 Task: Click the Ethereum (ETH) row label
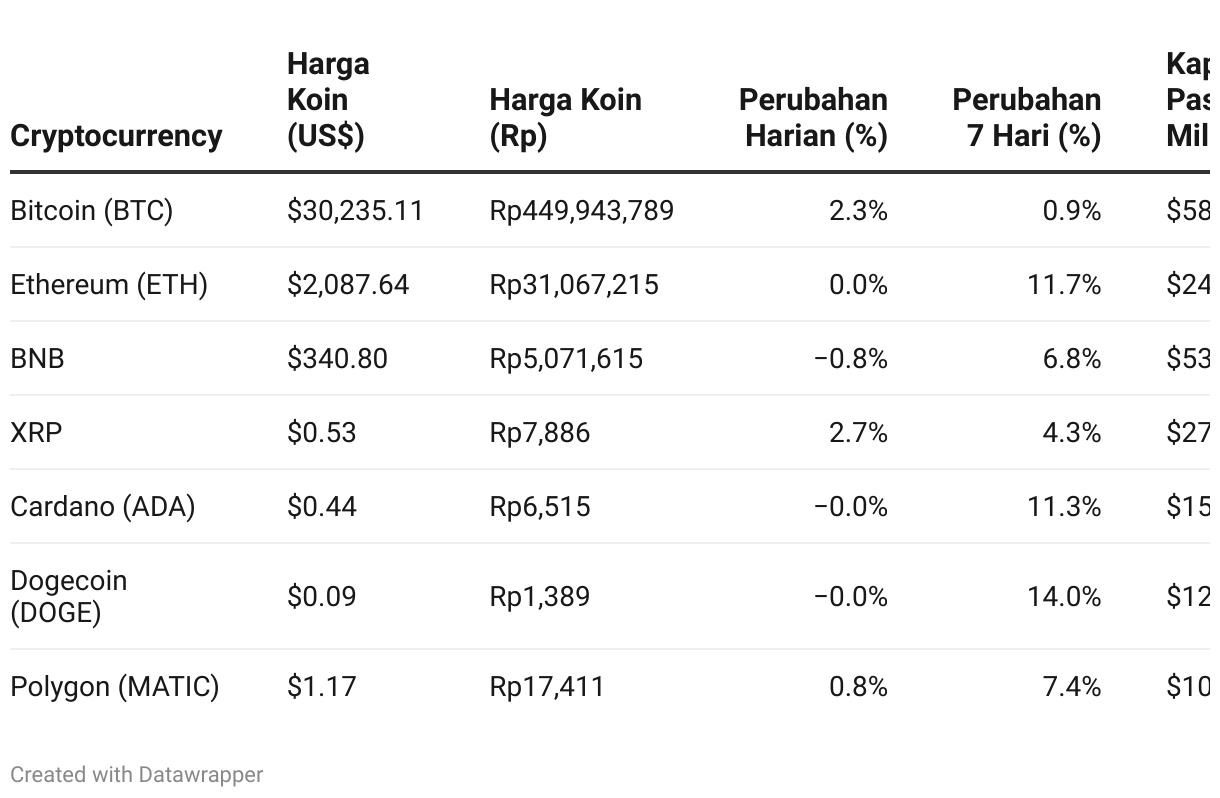pos(109,285)
